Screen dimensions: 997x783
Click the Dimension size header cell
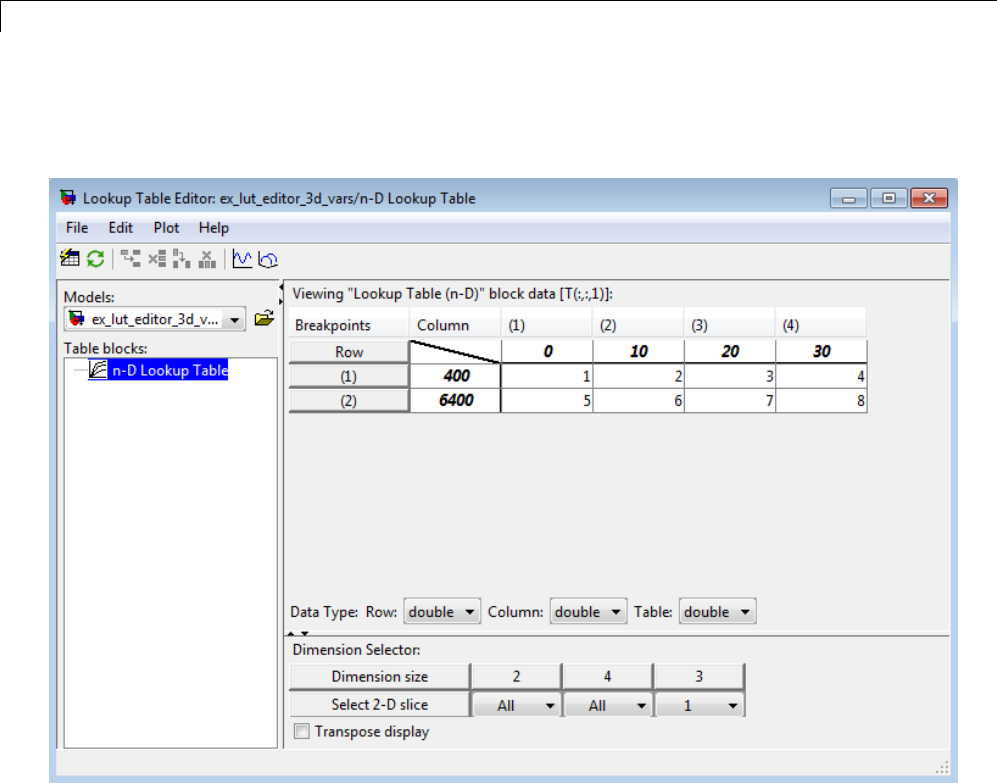(380, 676)
